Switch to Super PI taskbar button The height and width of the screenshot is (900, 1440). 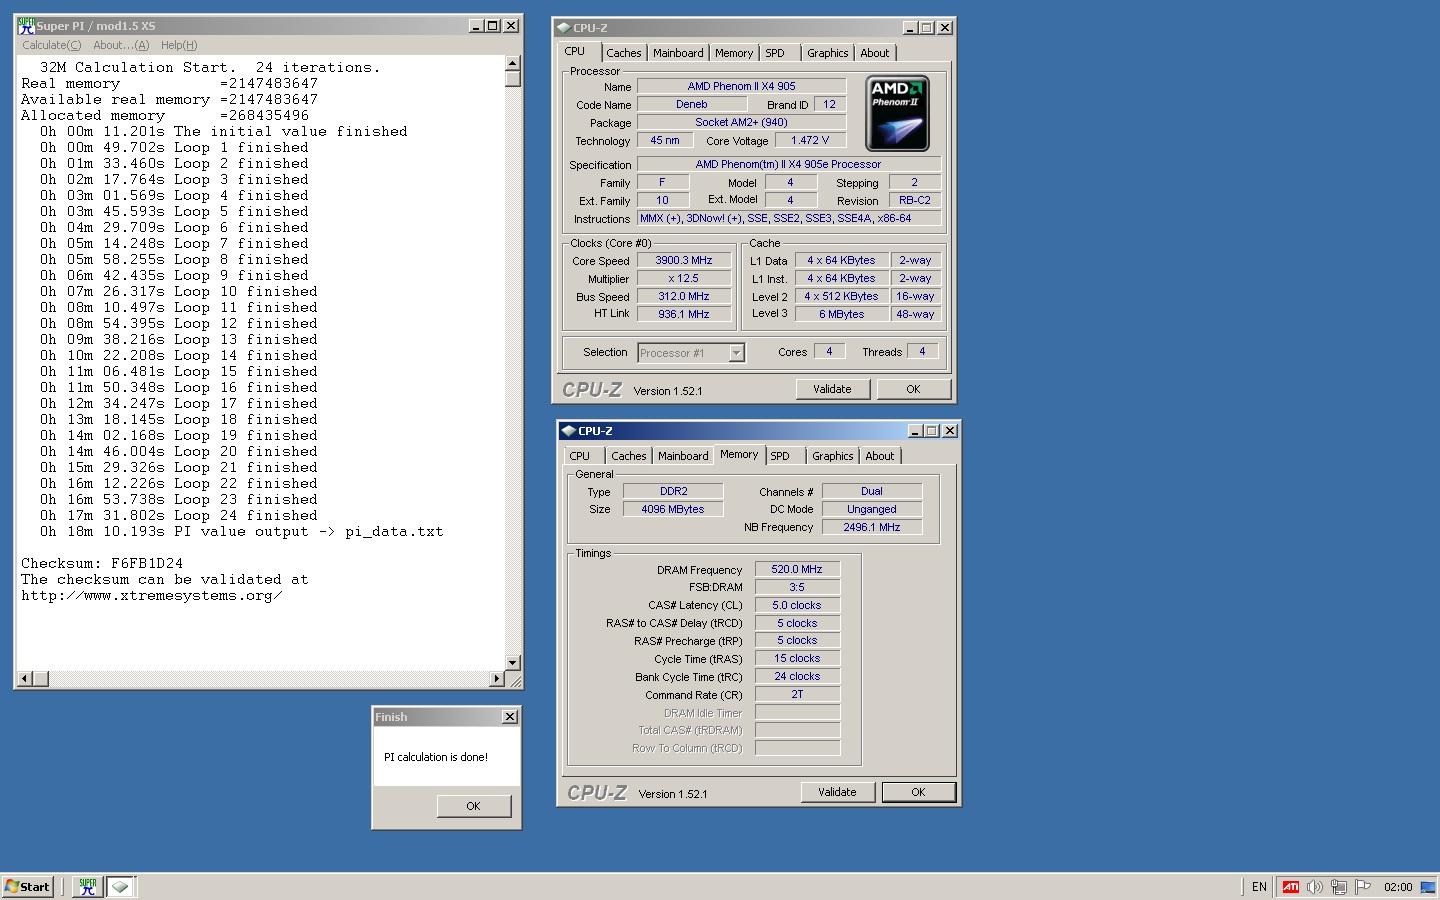[87, 886]
